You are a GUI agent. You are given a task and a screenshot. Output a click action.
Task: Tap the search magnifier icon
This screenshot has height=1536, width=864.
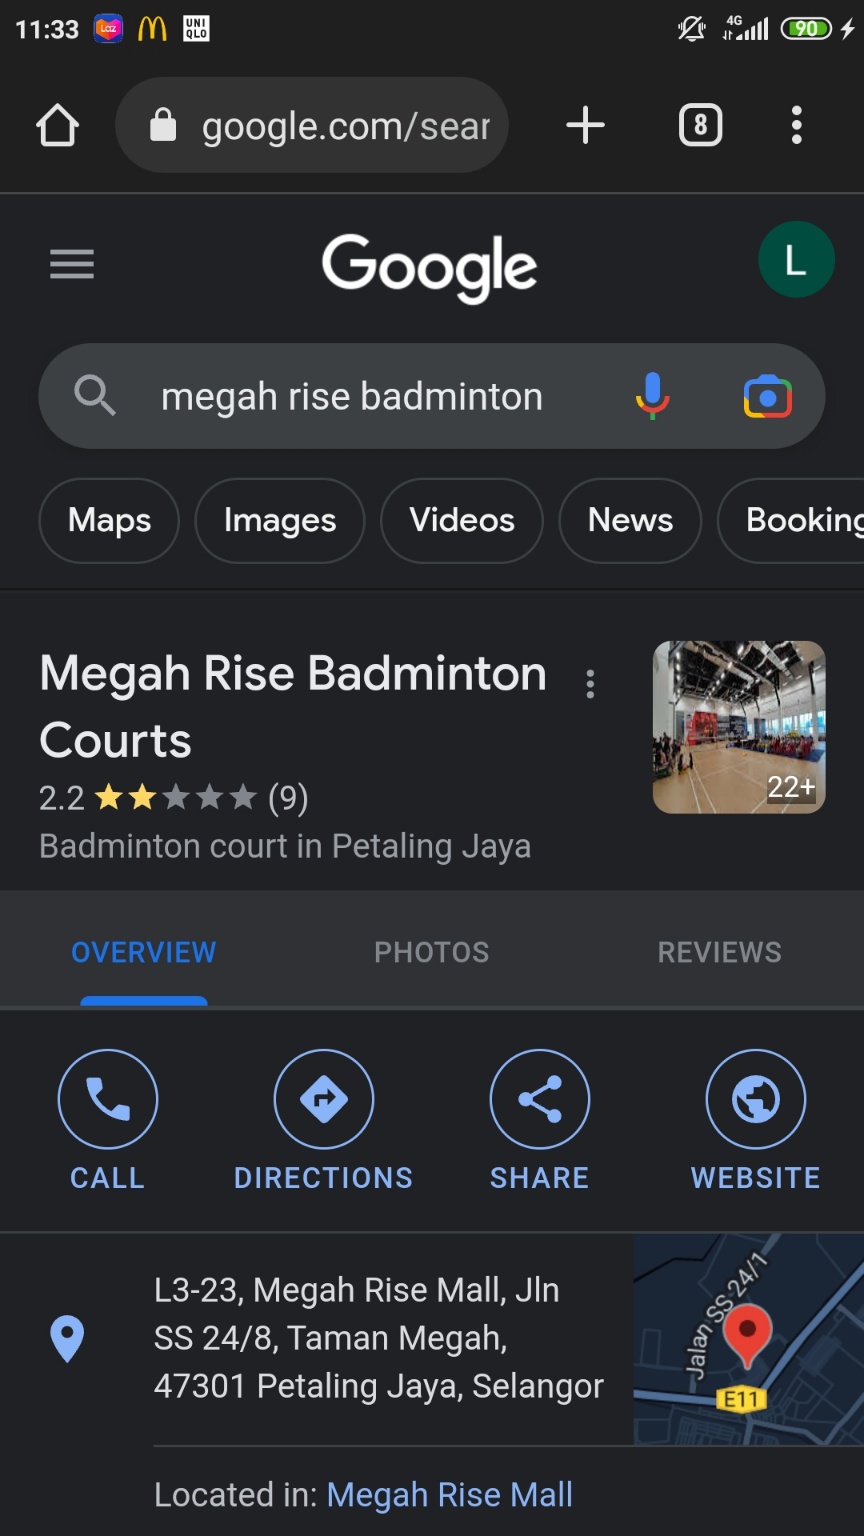95,396
